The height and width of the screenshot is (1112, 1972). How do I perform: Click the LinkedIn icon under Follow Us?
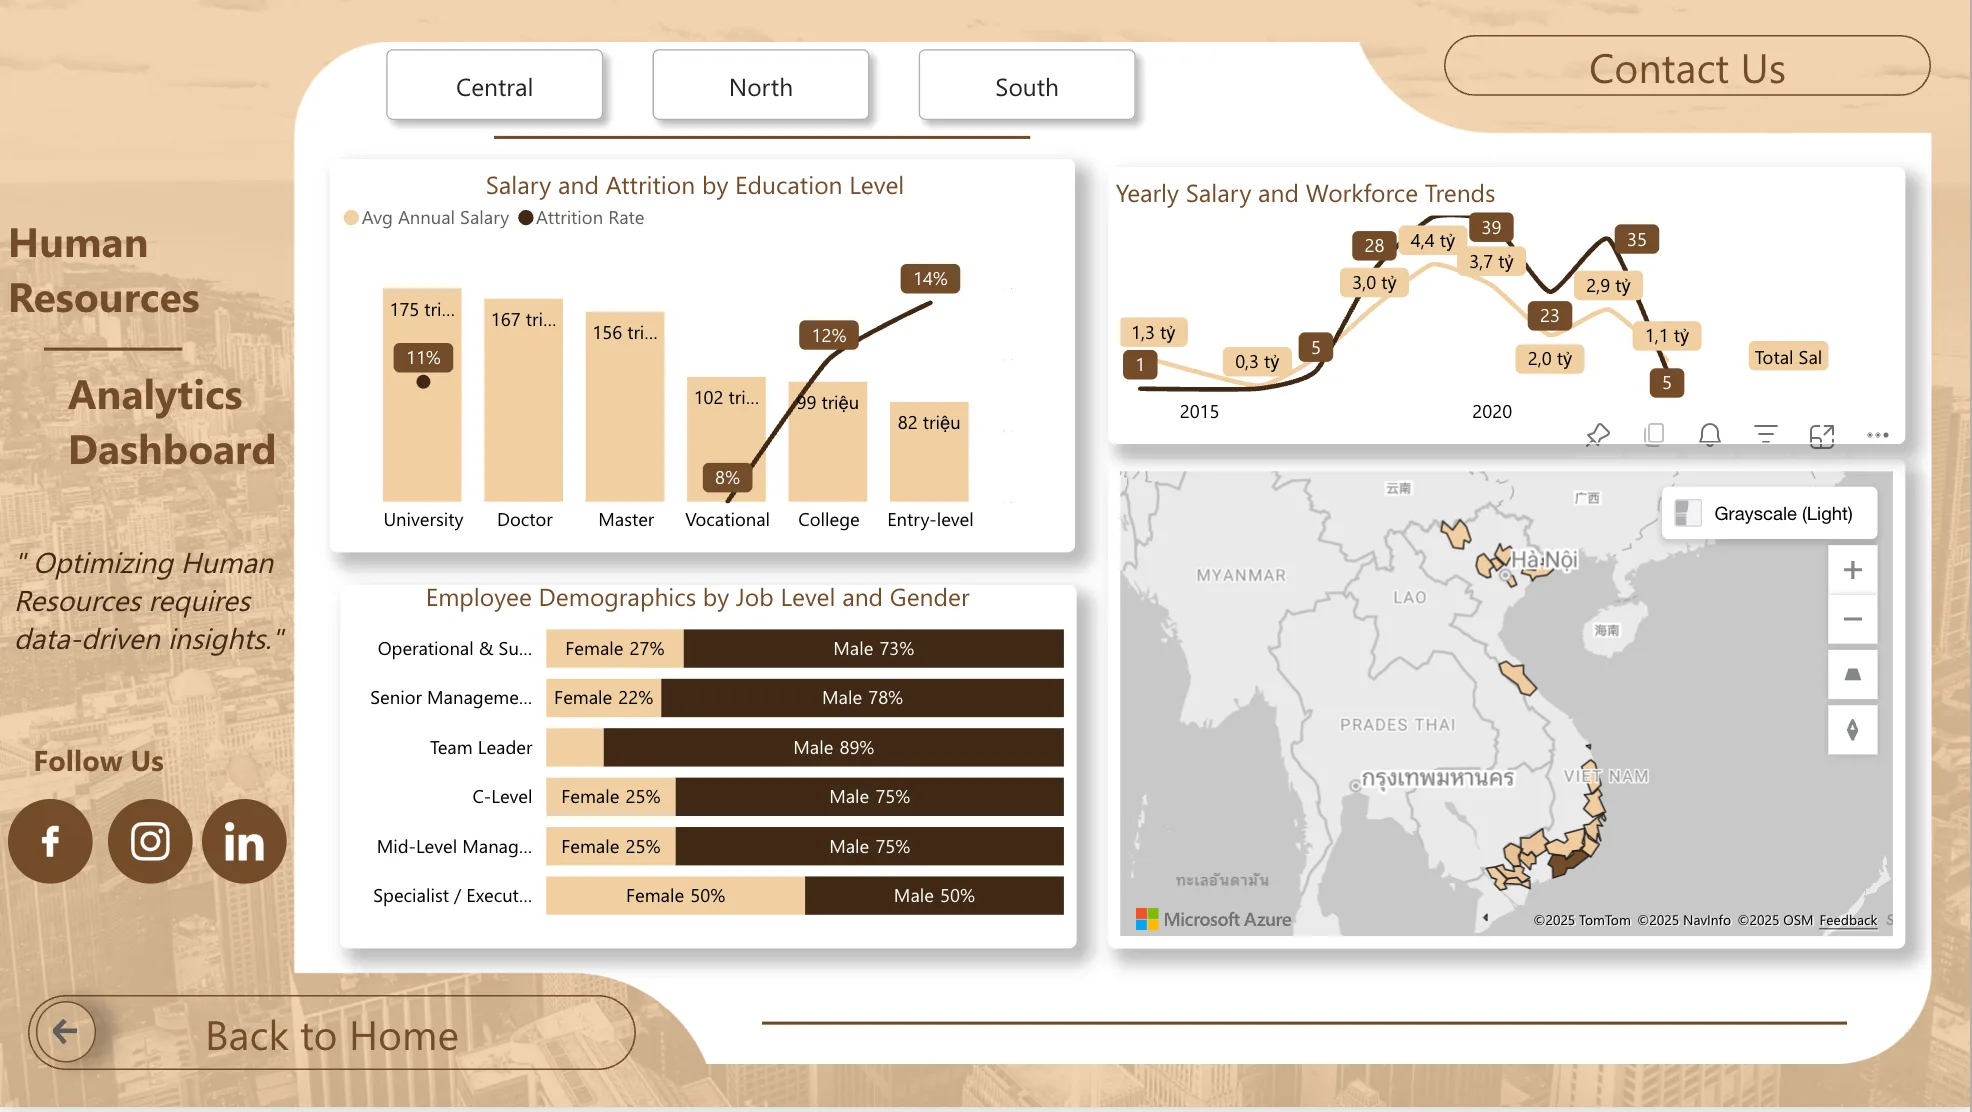pos(243,841)
